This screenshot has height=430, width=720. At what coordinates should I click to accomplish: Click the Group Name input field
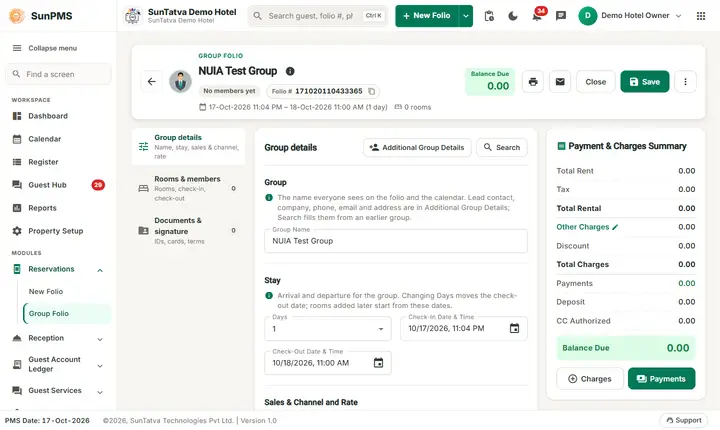point(395,241)
